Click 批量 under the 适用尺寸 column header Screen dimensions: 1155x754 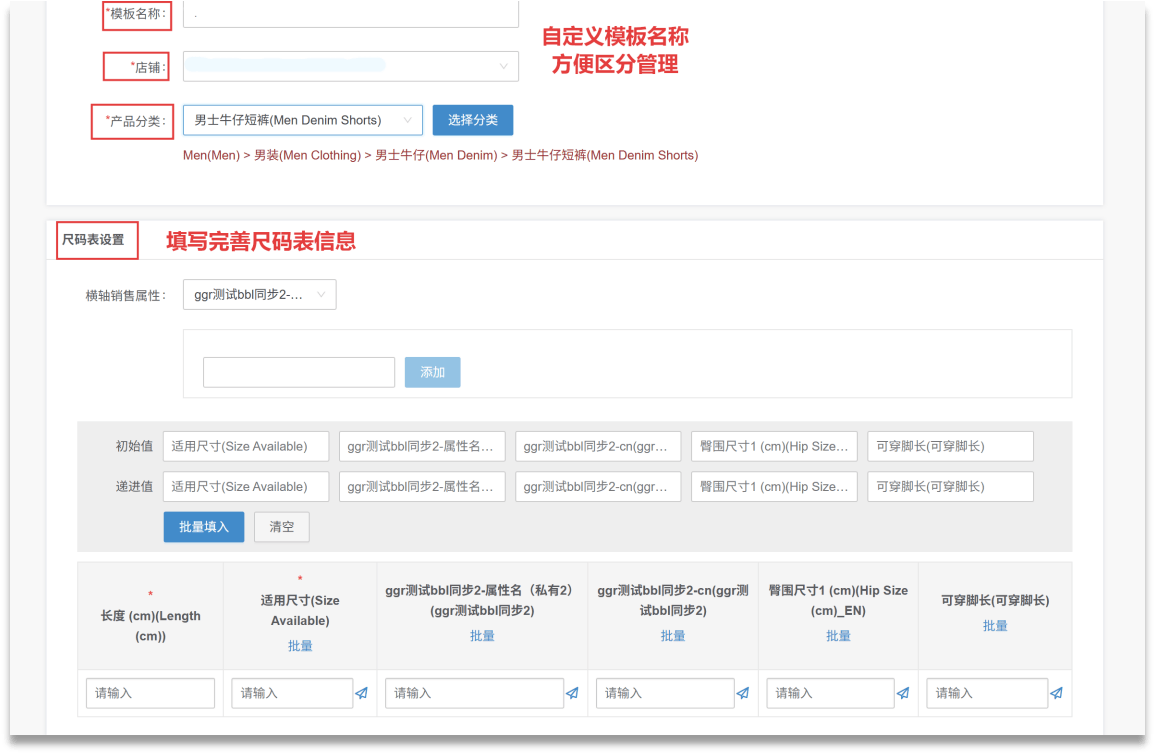299,645
